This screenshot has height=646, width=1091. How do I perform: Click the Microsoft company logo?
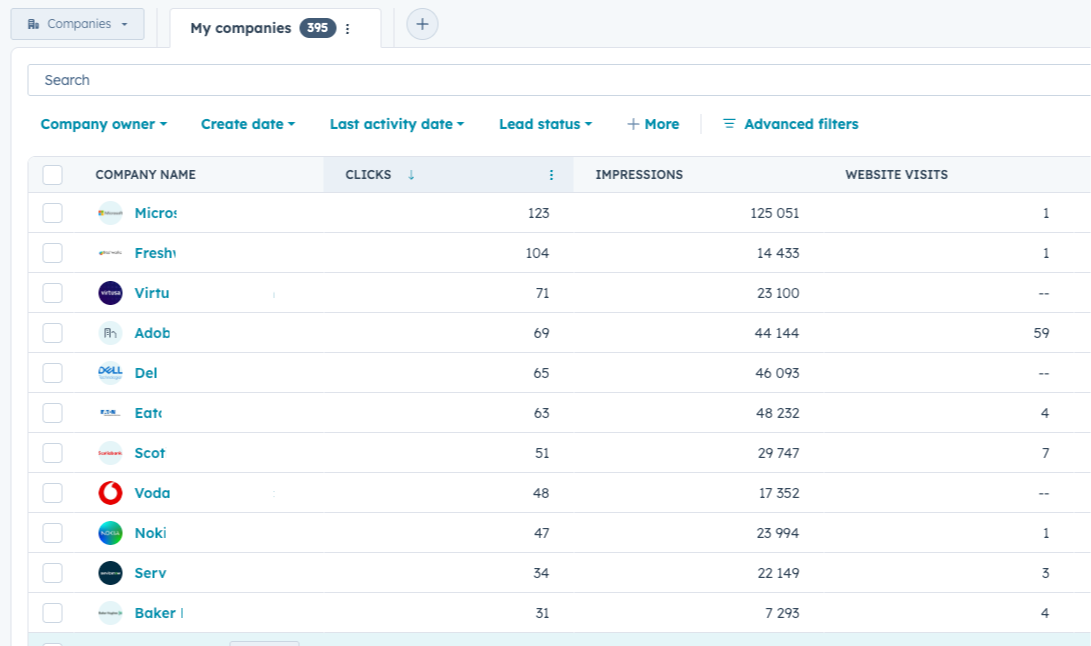coord(110,213)
